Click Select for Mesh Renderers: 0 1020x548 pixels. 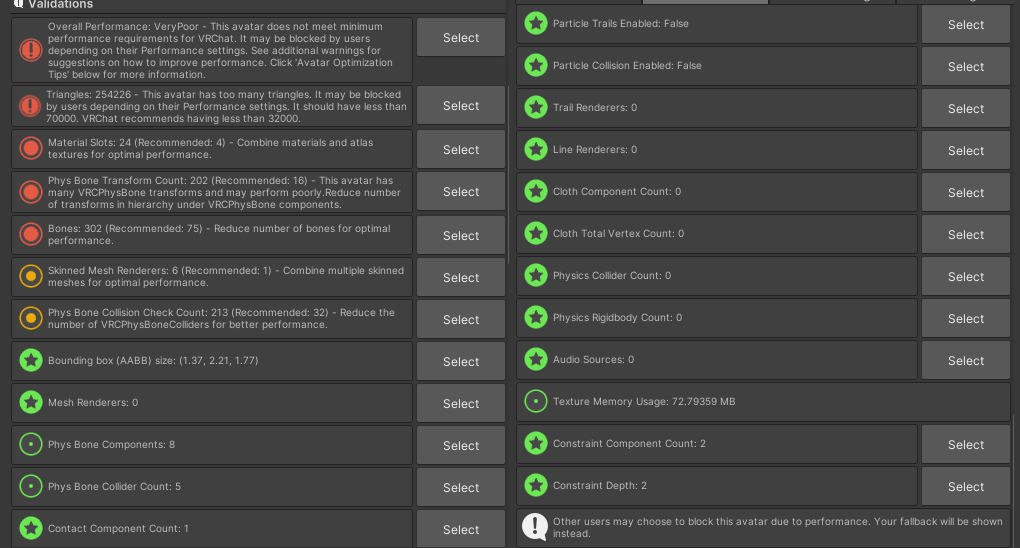461,403
